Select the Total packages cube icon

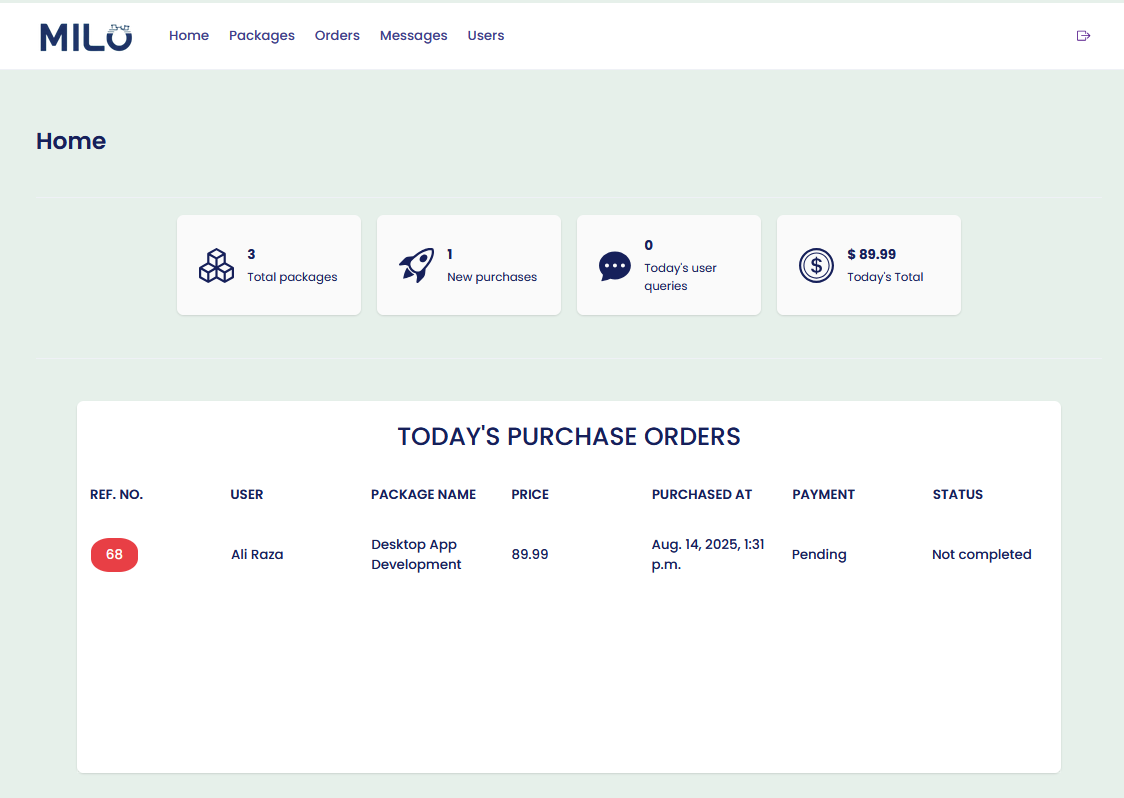click(216, 265)
